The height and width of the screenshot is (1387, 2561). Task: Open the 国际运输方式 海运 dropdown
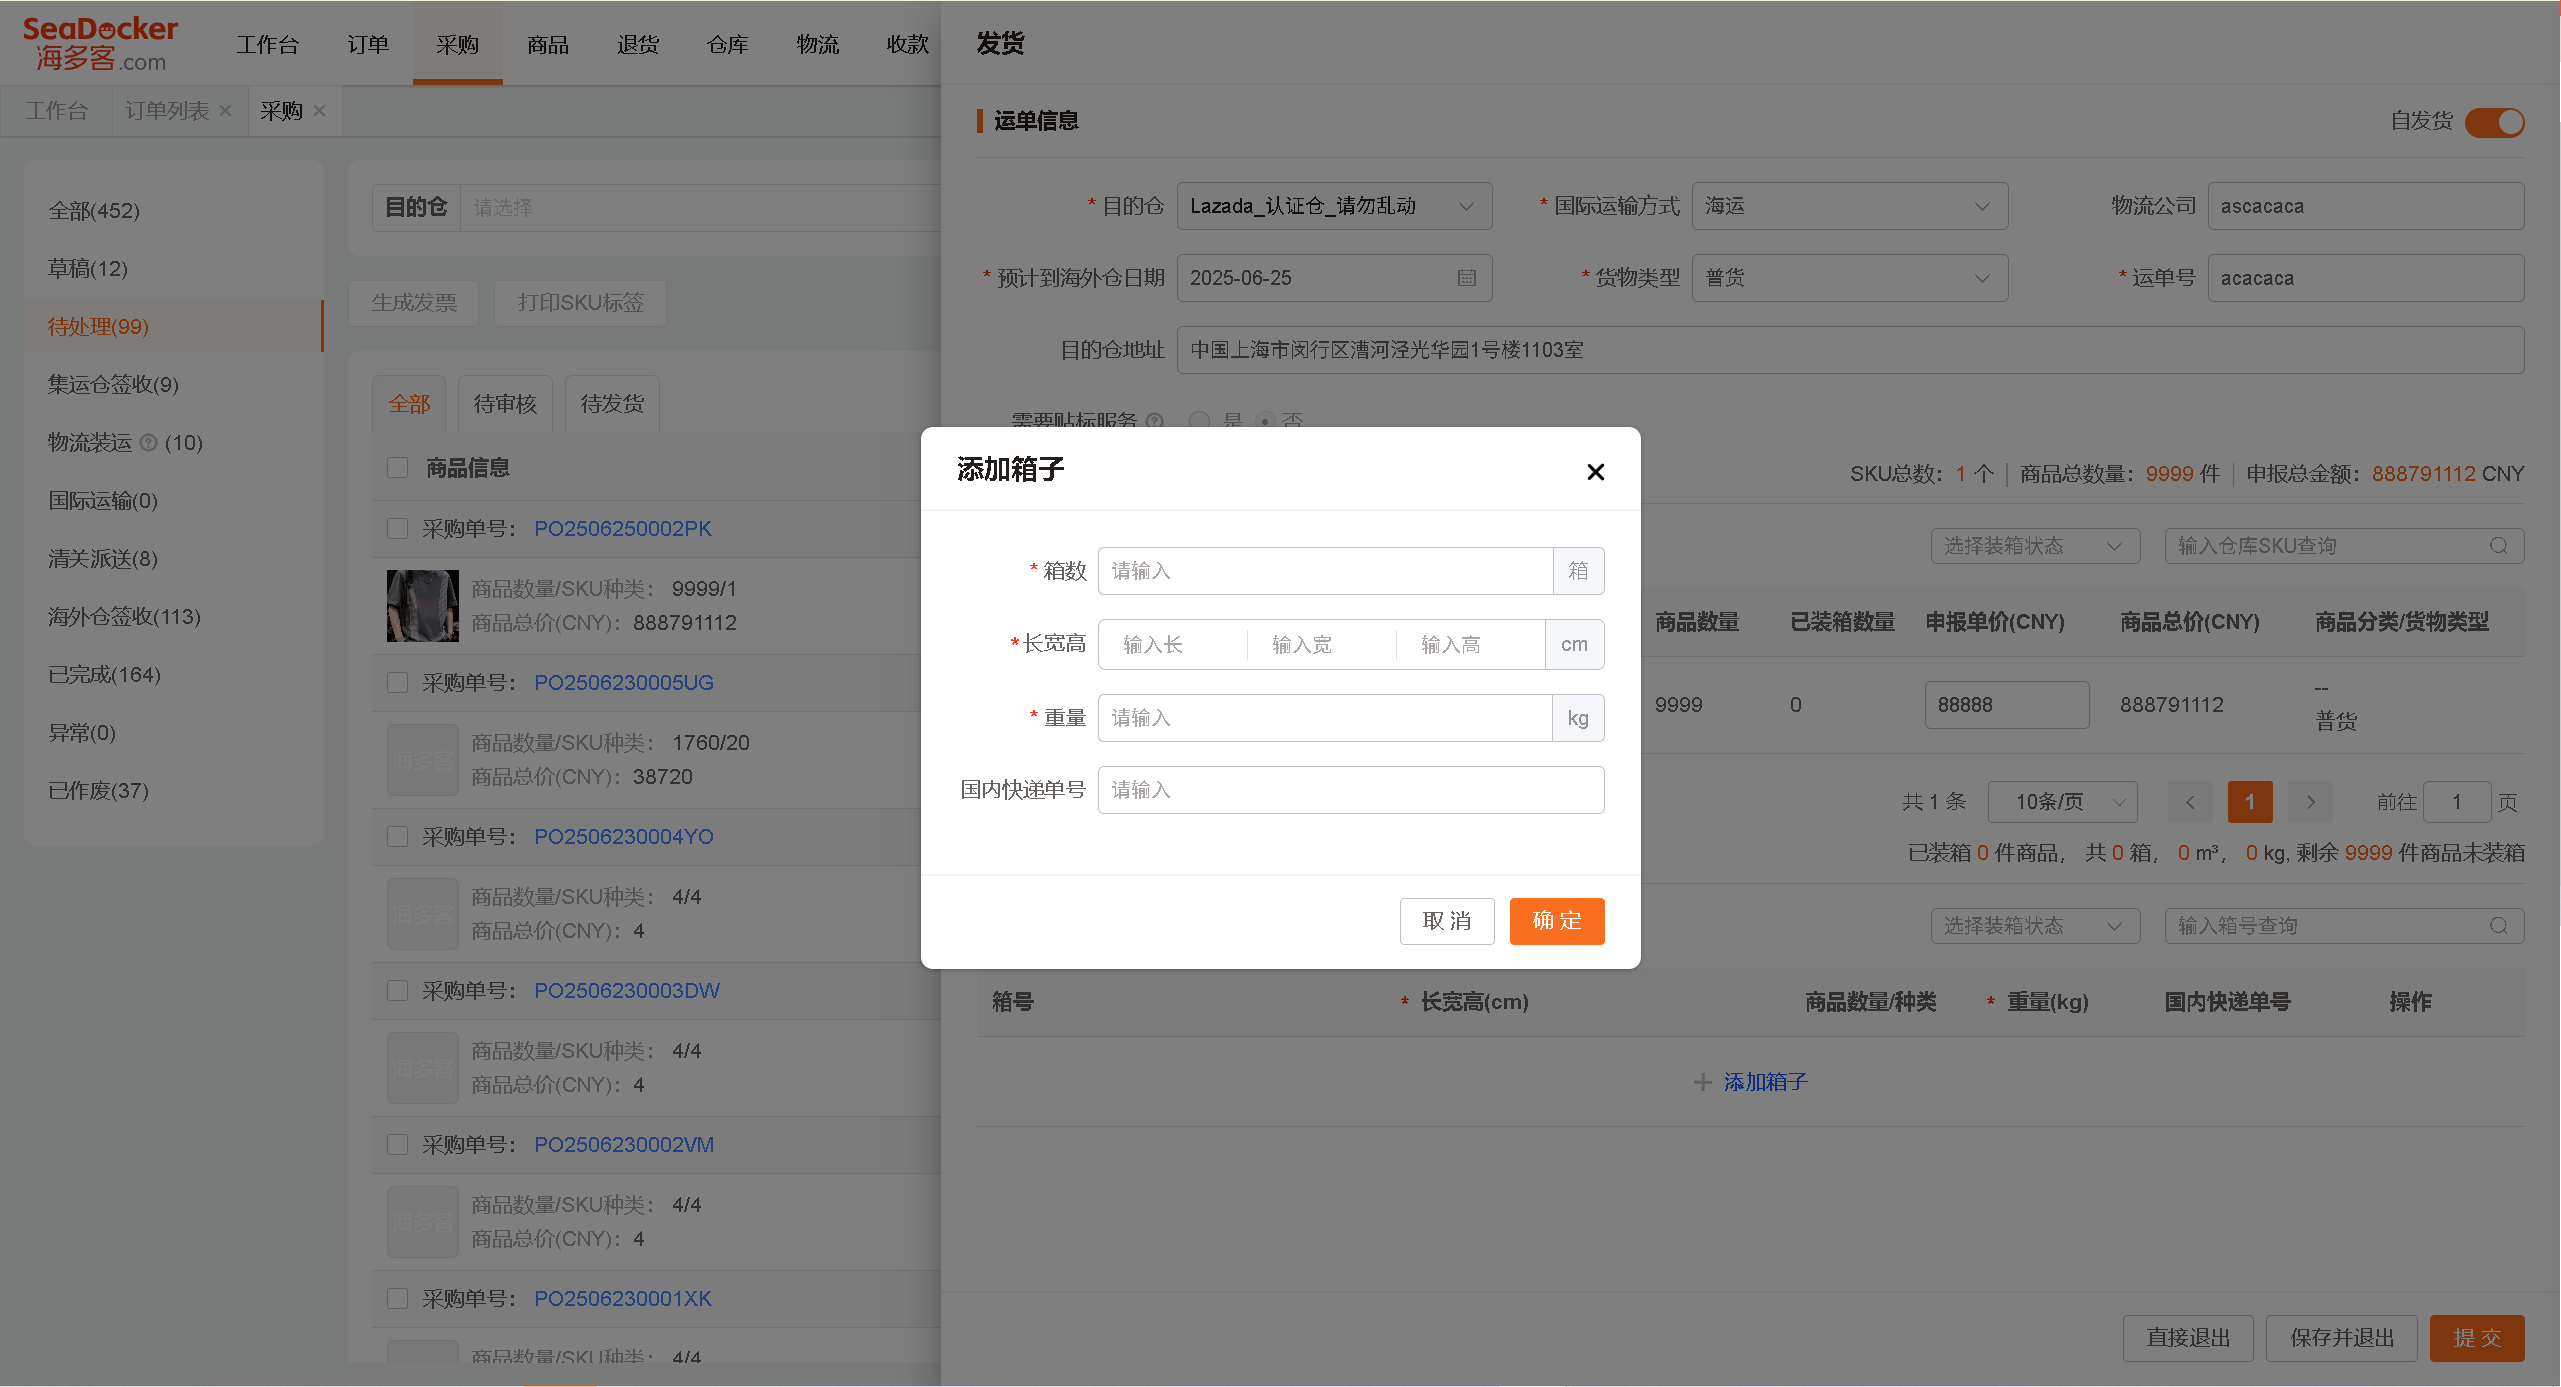pos(1849,206)
